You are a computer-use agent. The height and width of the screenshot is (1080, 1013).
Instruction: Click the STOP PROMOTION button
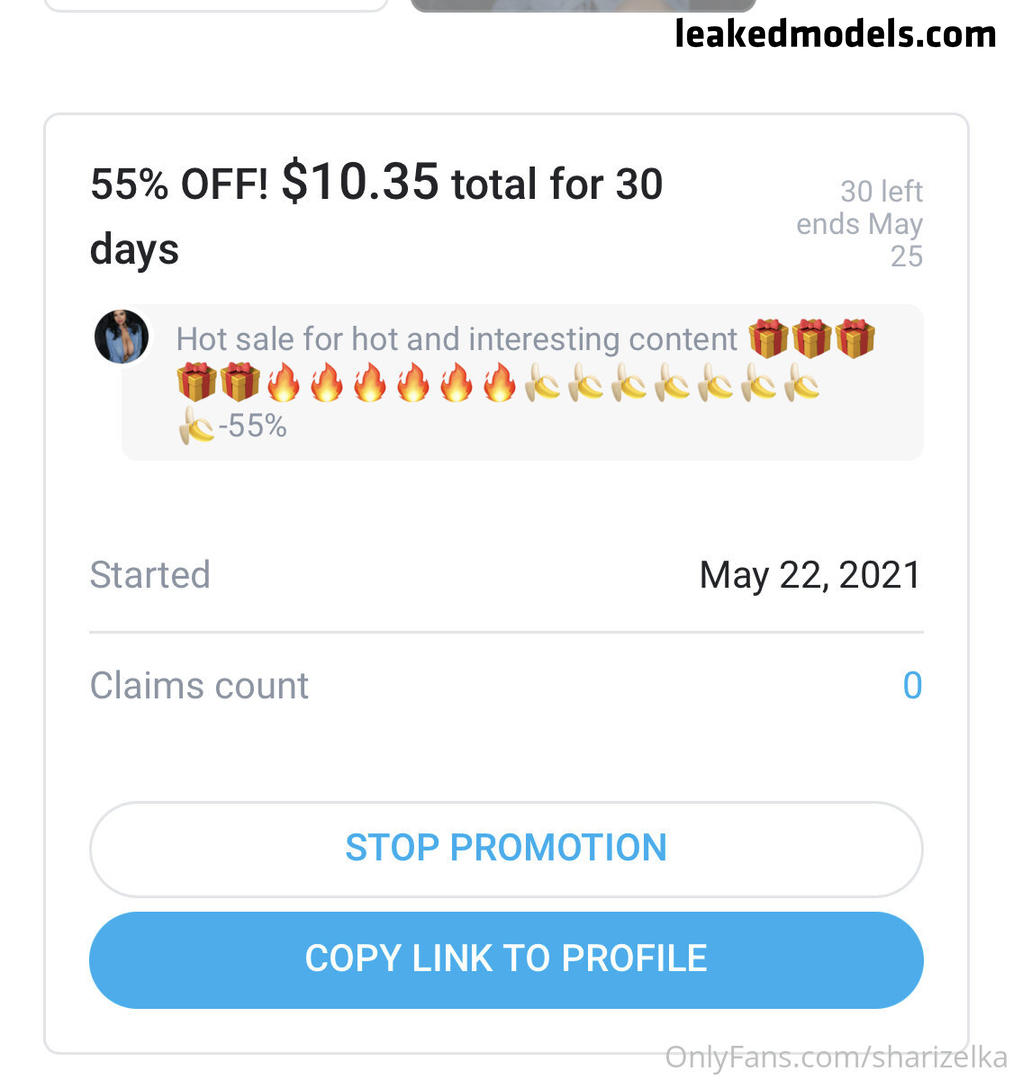coord(506,848)
